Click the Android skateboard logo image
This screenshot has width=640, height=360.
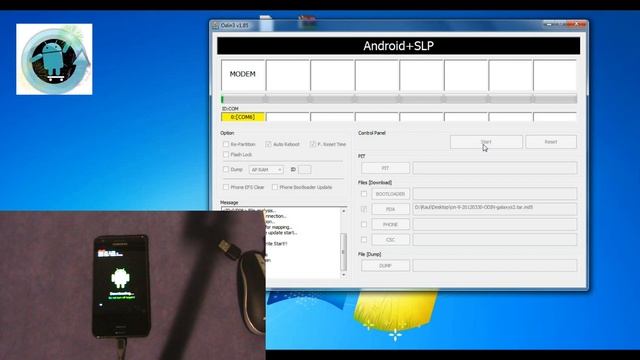pos(54,59)
